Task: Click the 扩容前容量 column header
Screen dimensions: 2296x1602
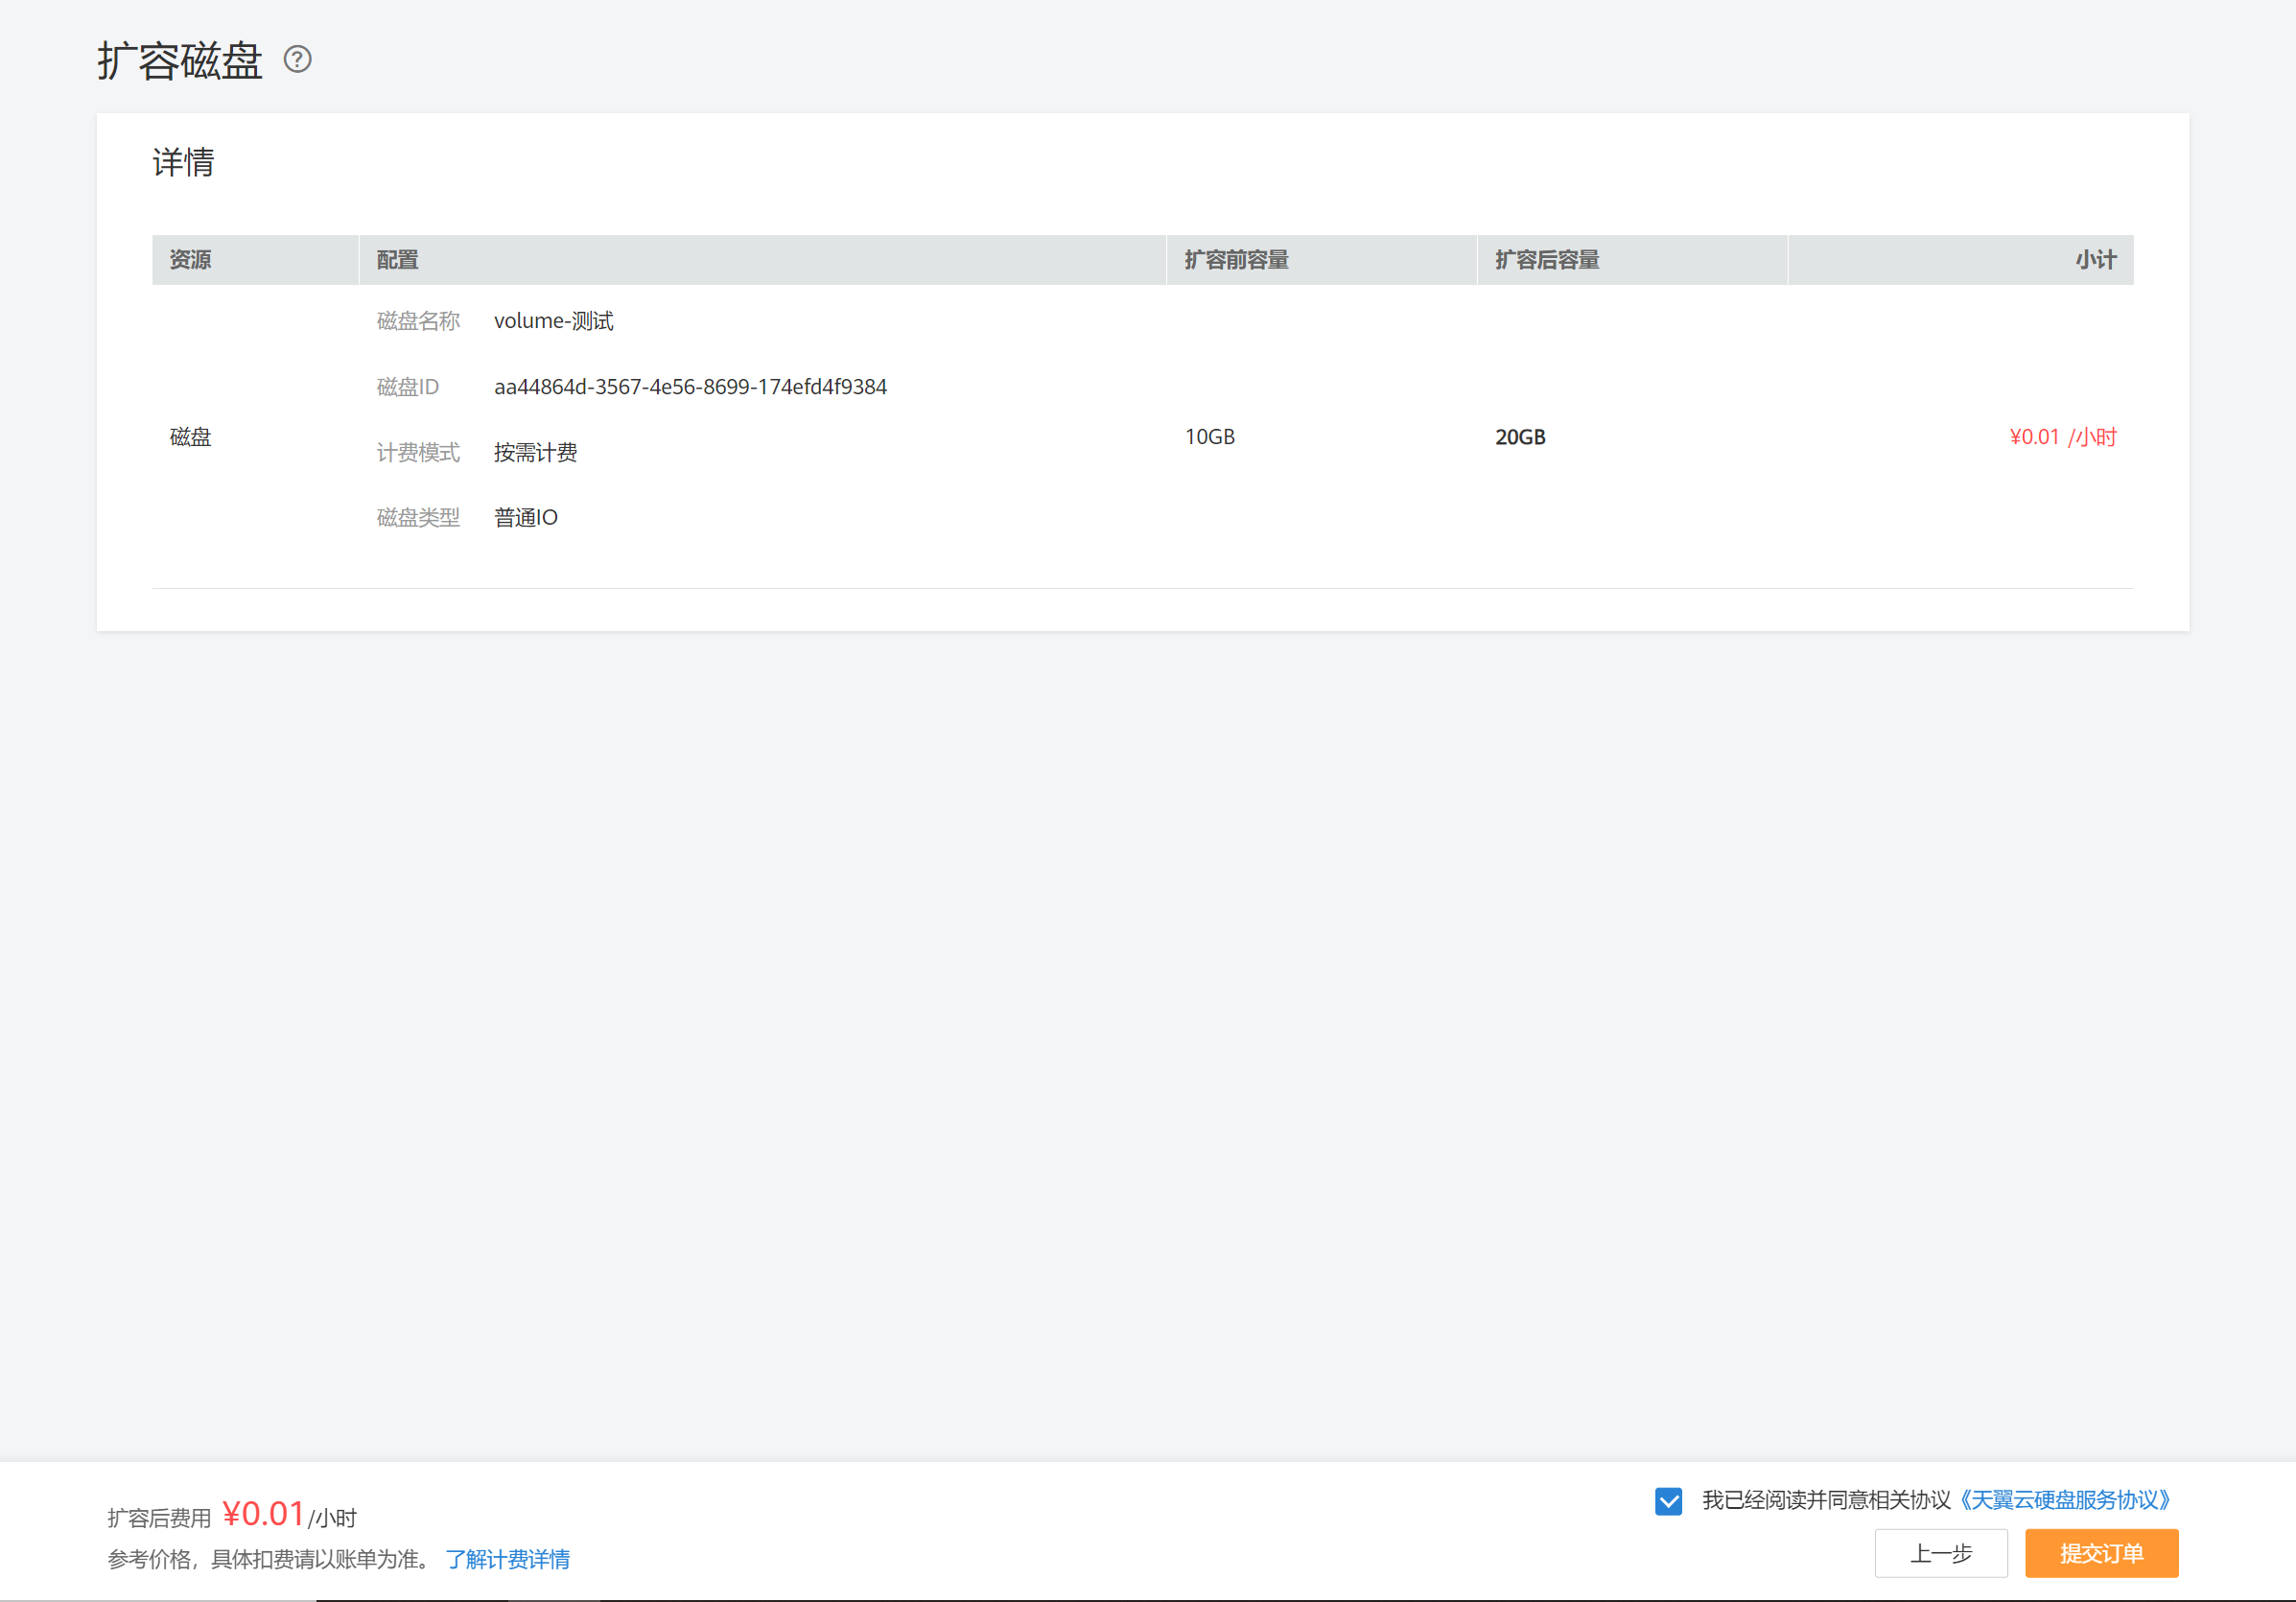Action: [x=1236, y=260]
